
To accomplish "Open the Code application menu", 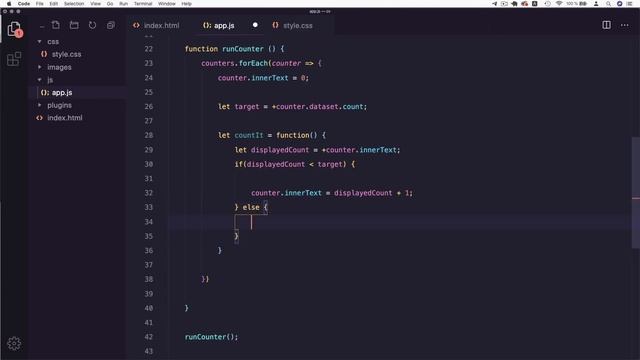I will coord(24,4).
